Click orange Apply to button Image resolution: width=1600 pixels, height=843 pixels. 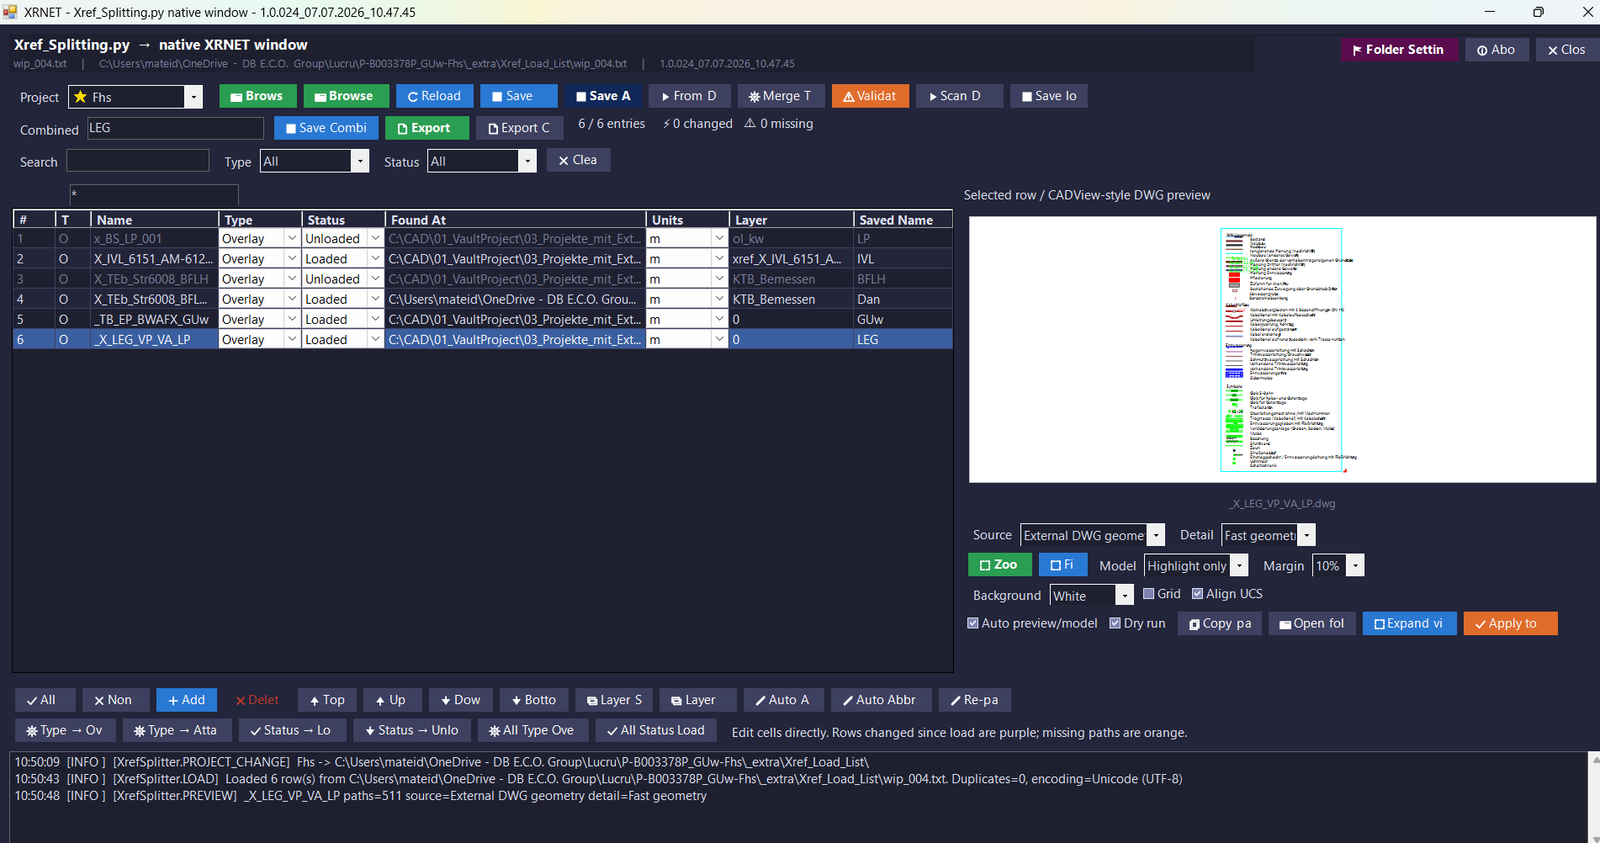click(1510, 623)
